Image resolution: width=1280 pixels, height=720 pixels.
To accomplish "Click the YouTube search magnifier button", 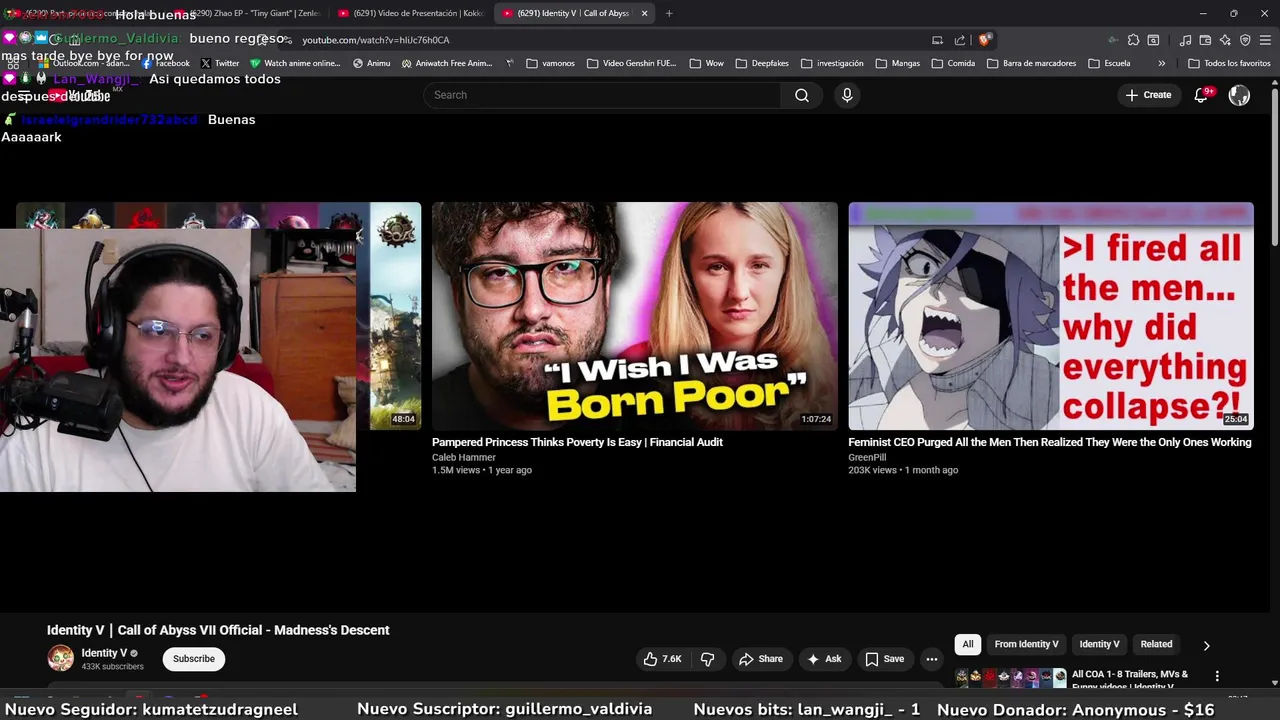I will [x=801, y=95].
